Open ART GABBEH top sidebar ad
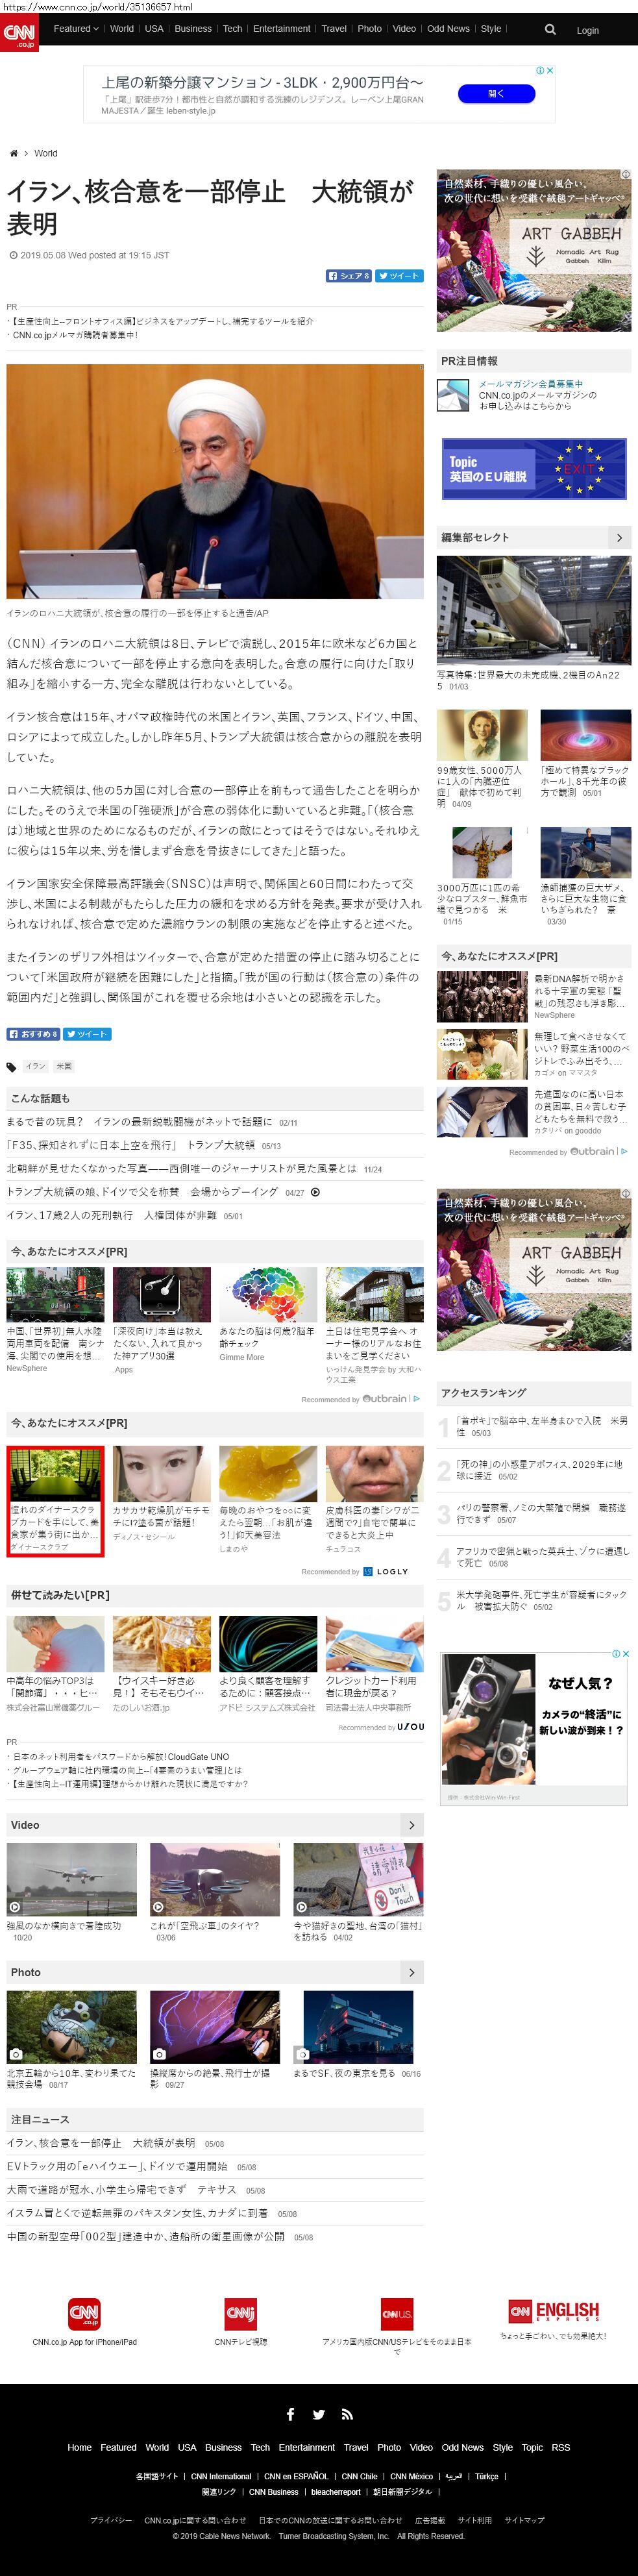 pos(534,250)
